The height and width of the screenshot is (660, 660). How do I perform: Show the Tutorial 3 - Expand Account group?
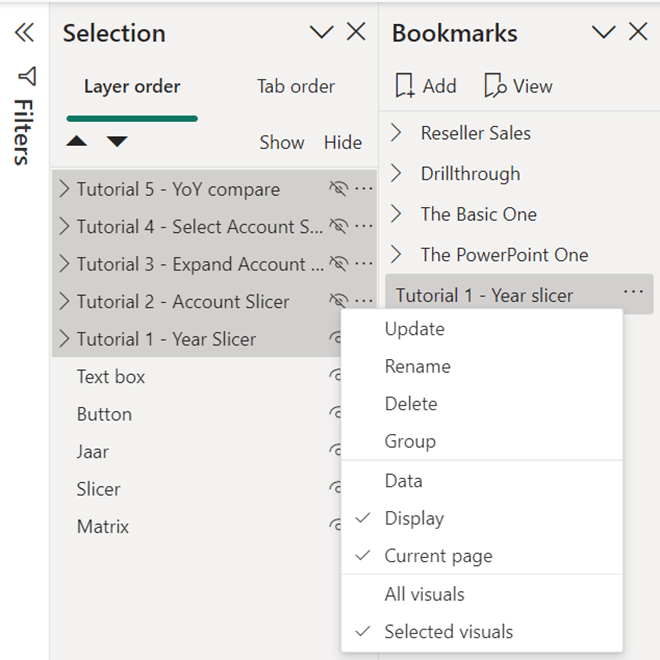point(338,264)
